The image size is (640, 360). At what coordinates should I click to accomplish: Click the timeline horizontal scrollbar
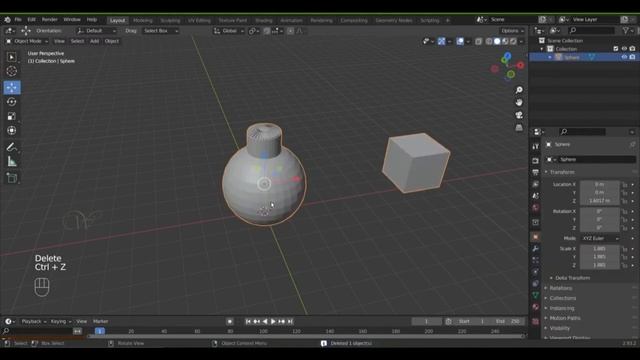click(306, 336)
